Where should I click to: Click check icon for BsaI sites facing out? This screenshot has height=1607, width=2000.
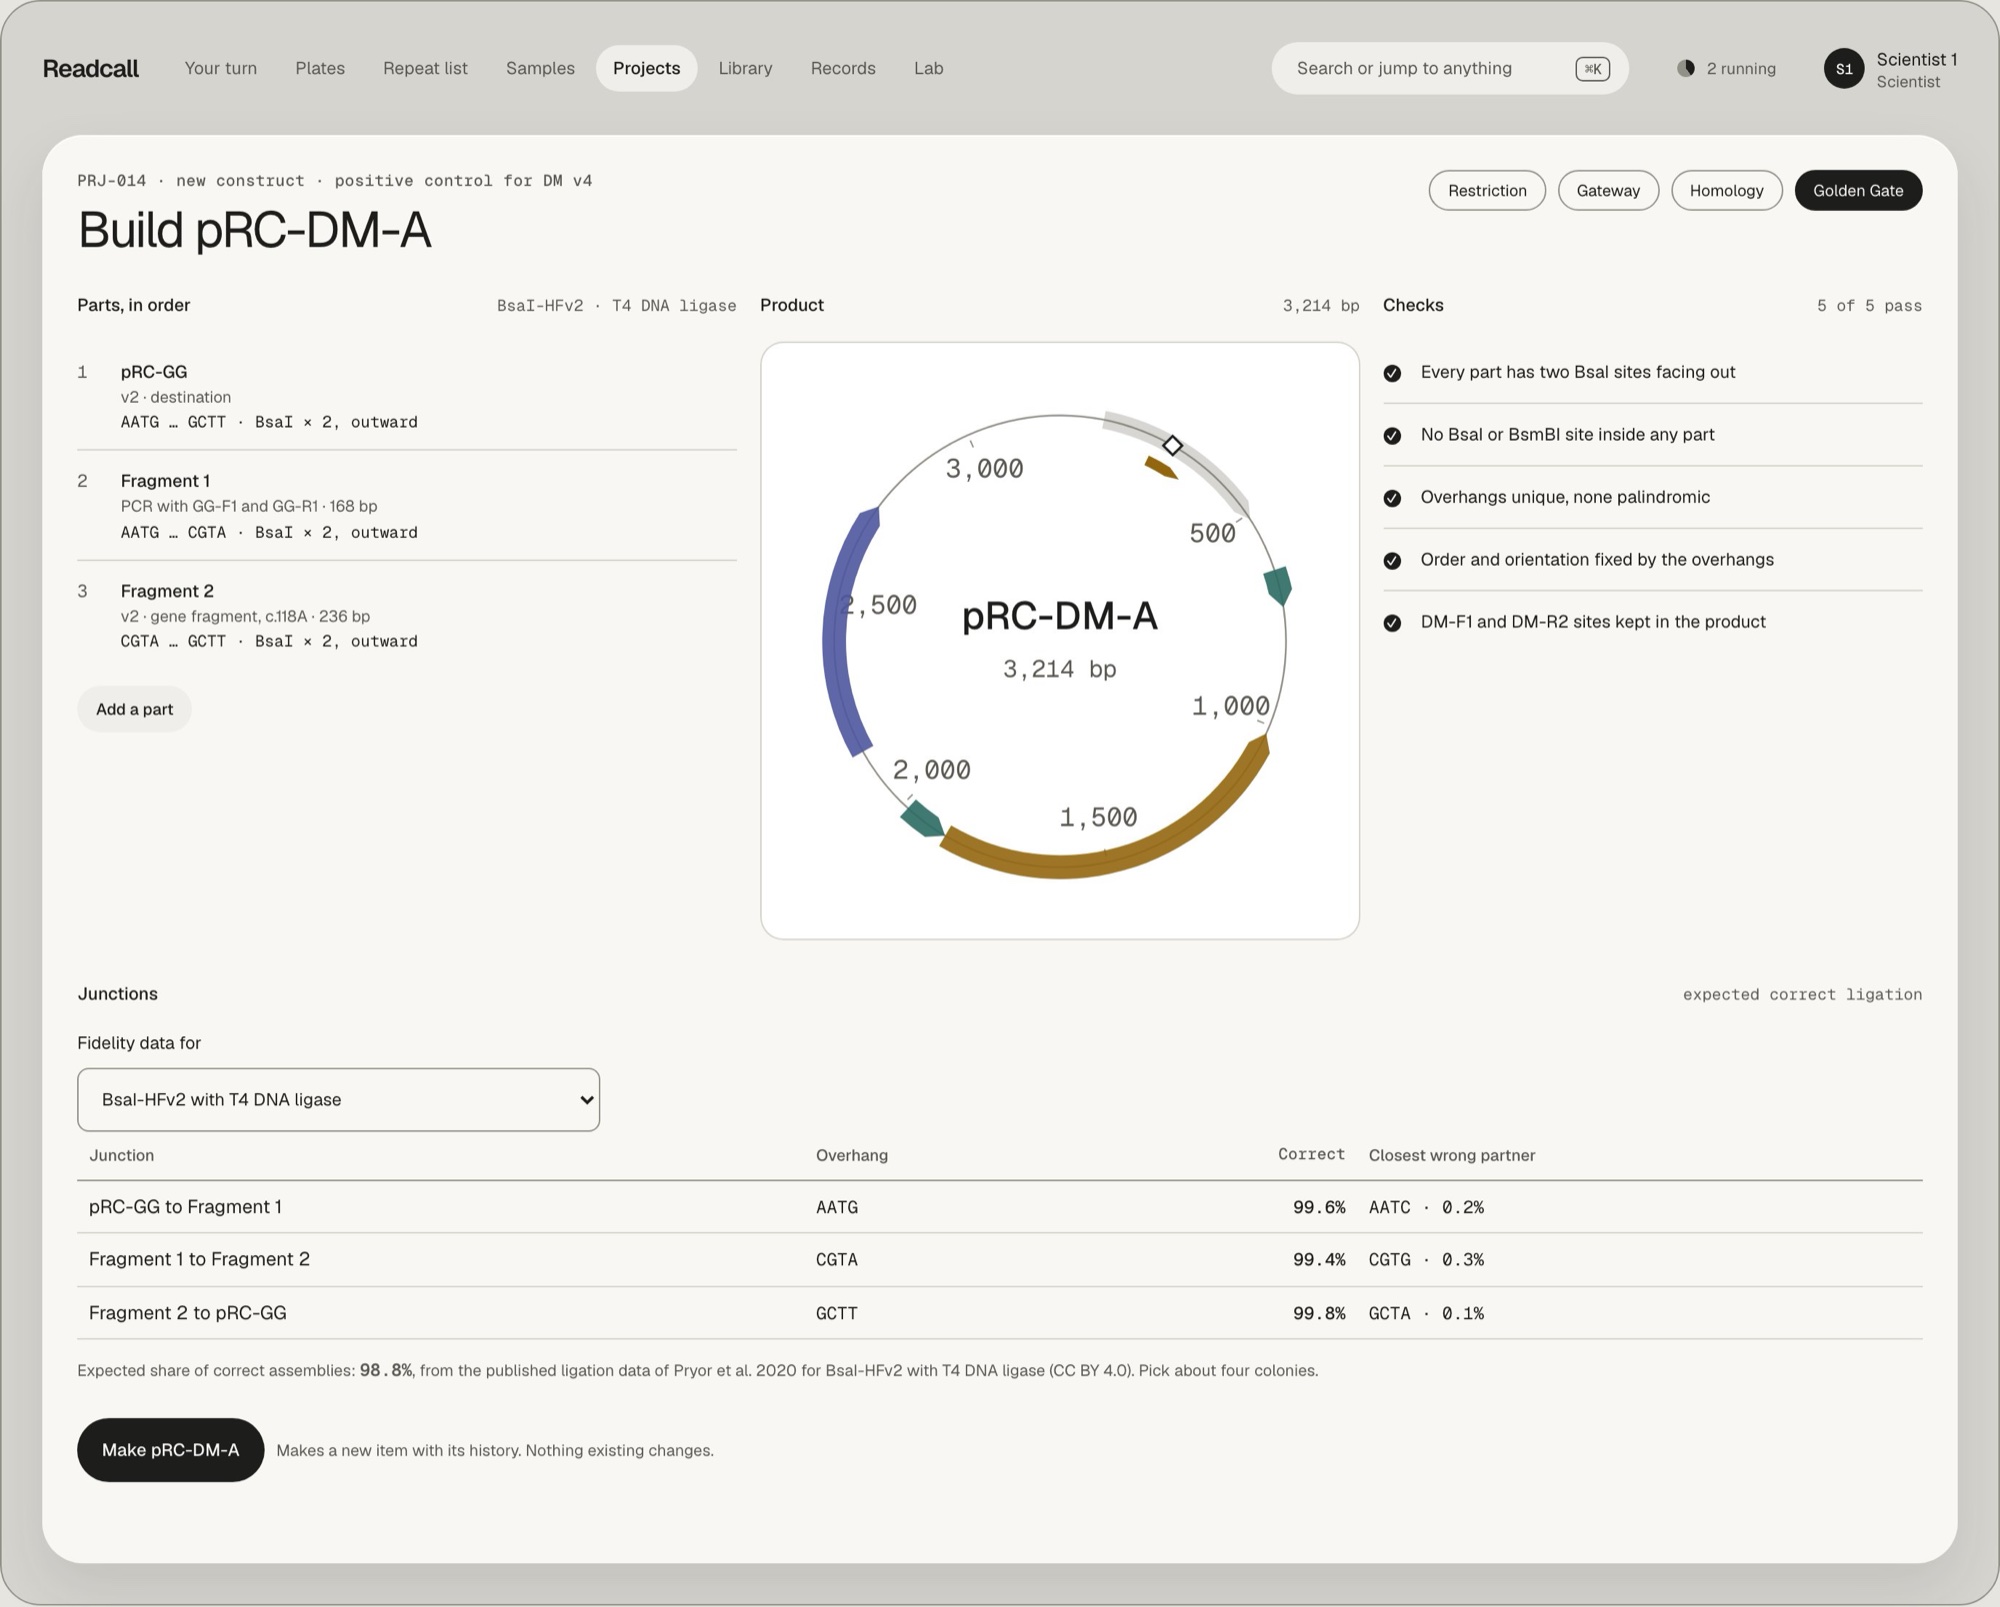coord(1392,373)
